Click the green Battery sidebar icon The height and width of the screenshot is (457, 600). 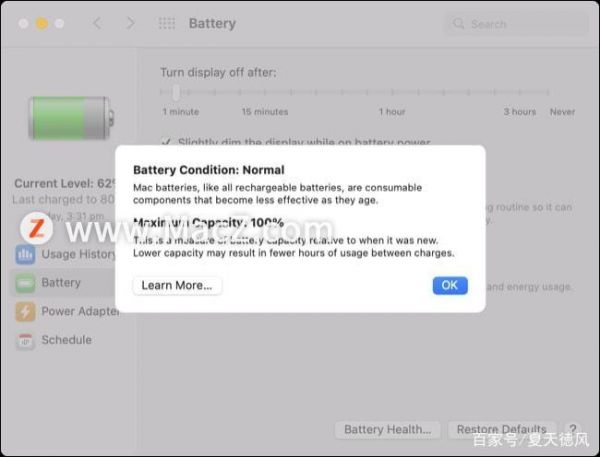tap(25, 283)
